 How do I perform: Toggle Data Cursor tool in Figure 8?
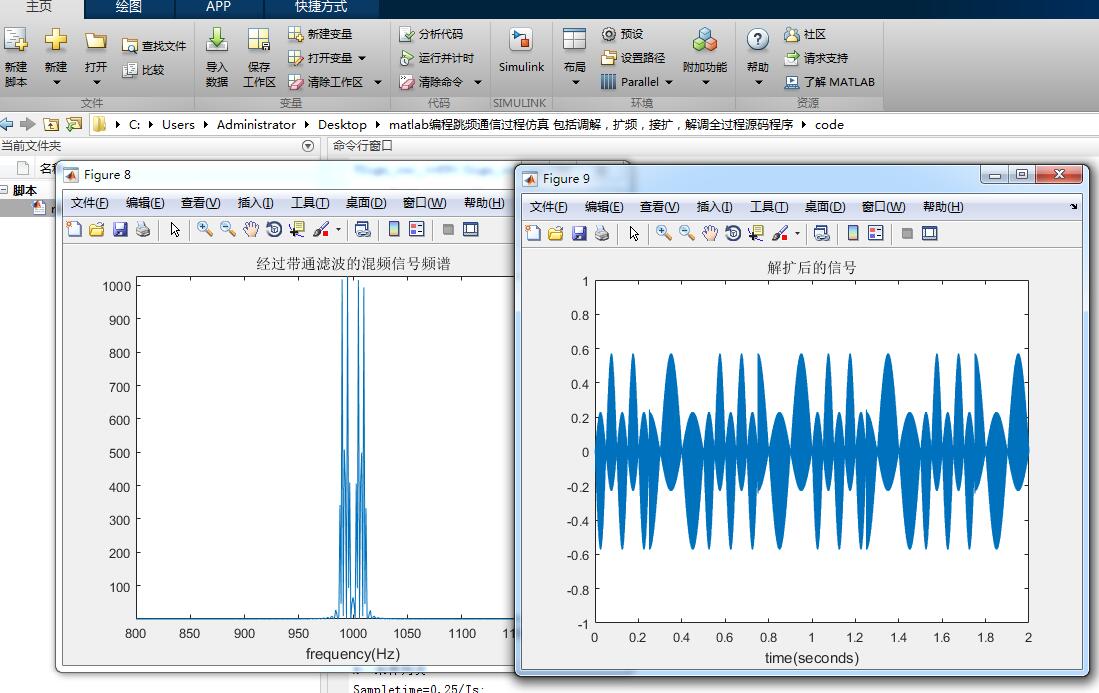coord(296,229)
